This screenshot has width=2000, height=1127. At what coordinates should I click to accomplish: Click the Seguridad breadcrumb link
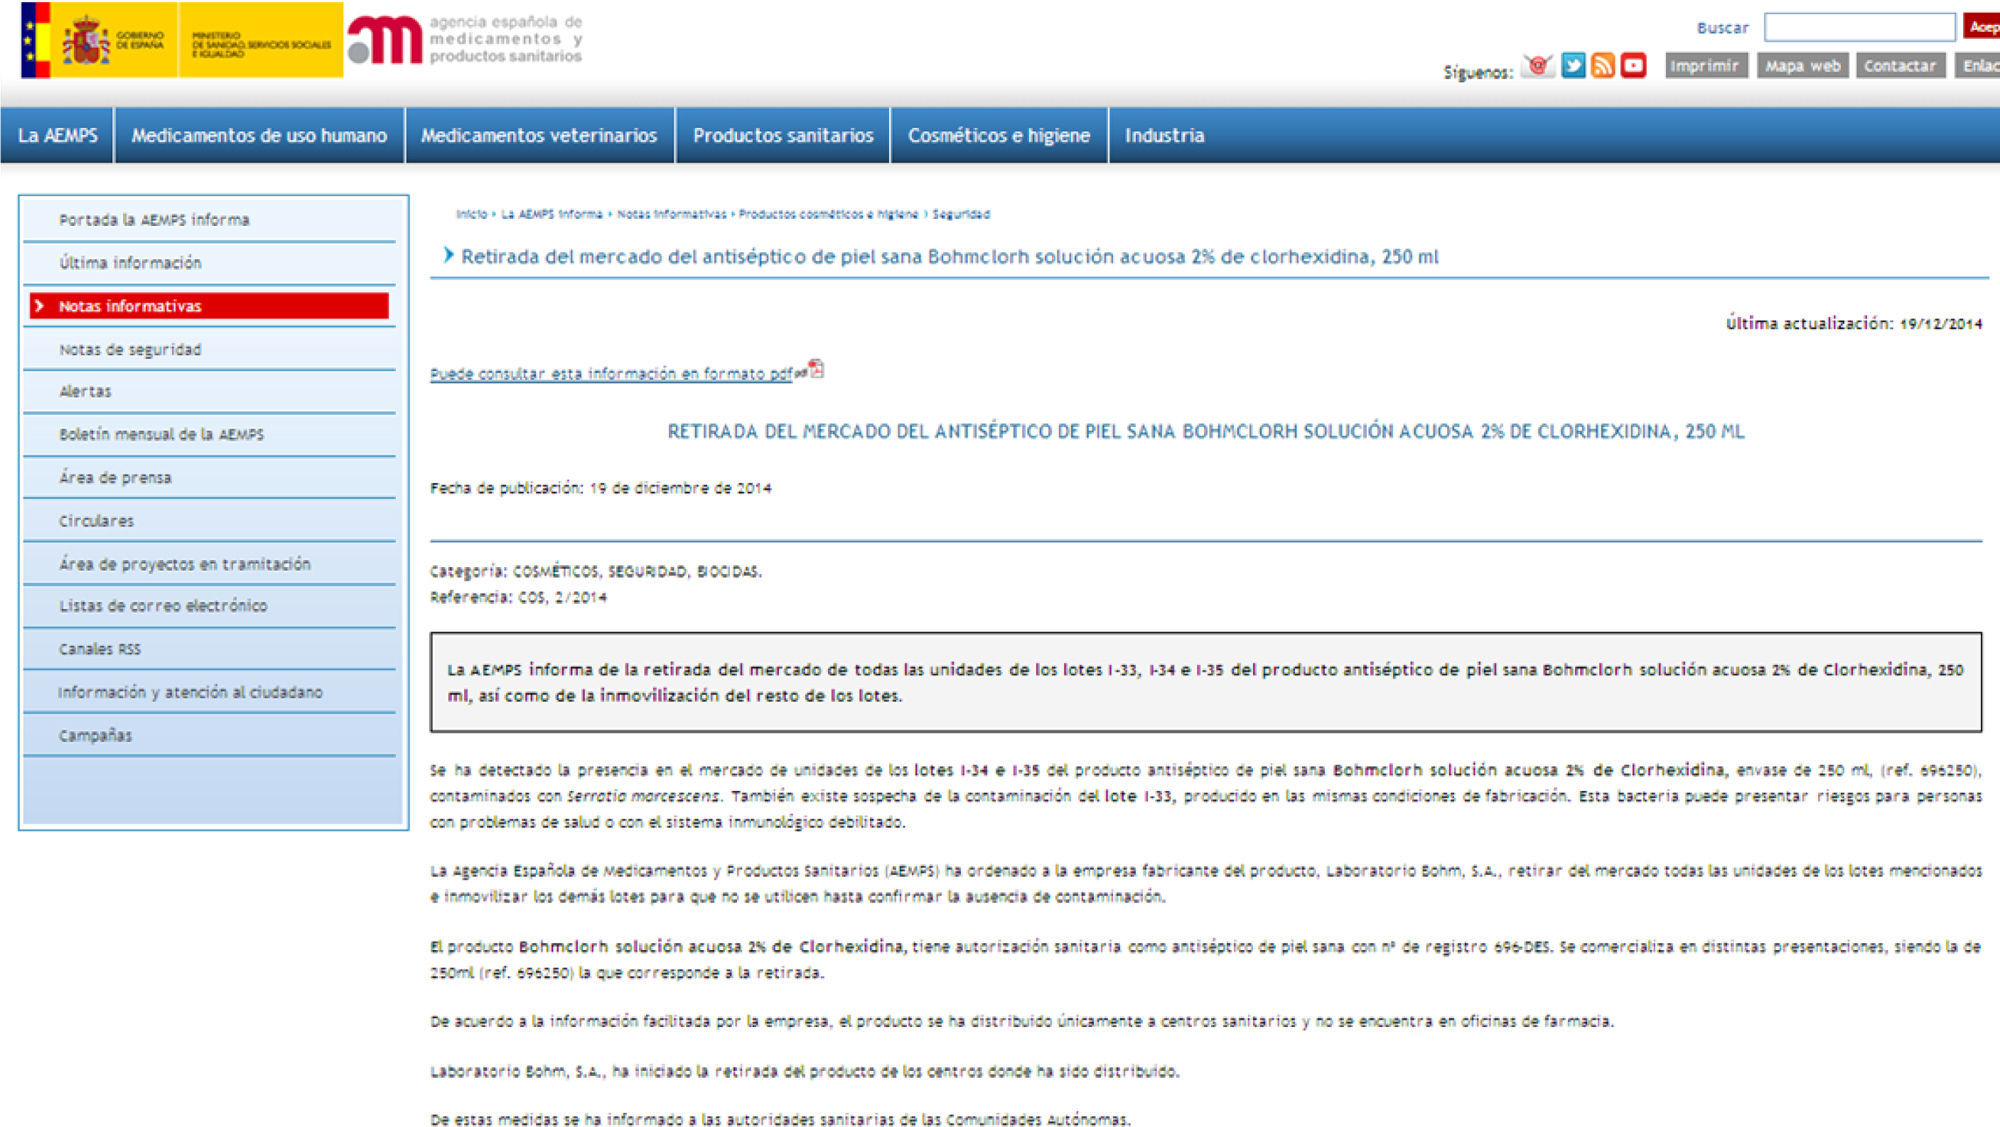(961, 214)
